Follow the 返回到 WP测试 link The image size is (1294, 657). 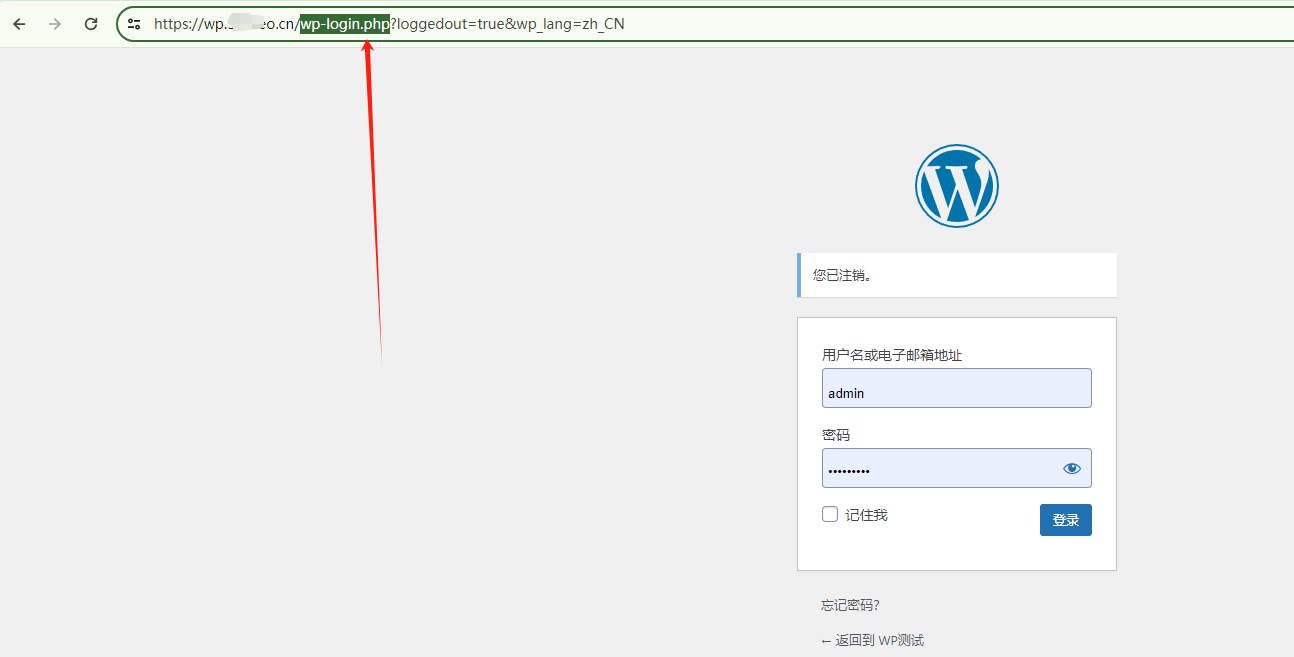872,640
